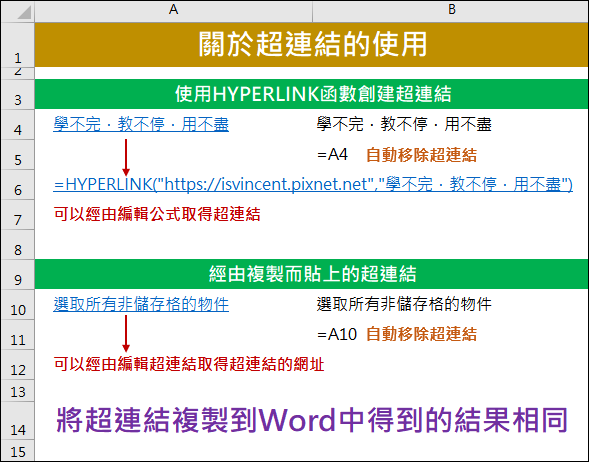Image resolution: width=589 pixels, height=462 pixels.
Task: Select row 3 header
Action: 18,94
